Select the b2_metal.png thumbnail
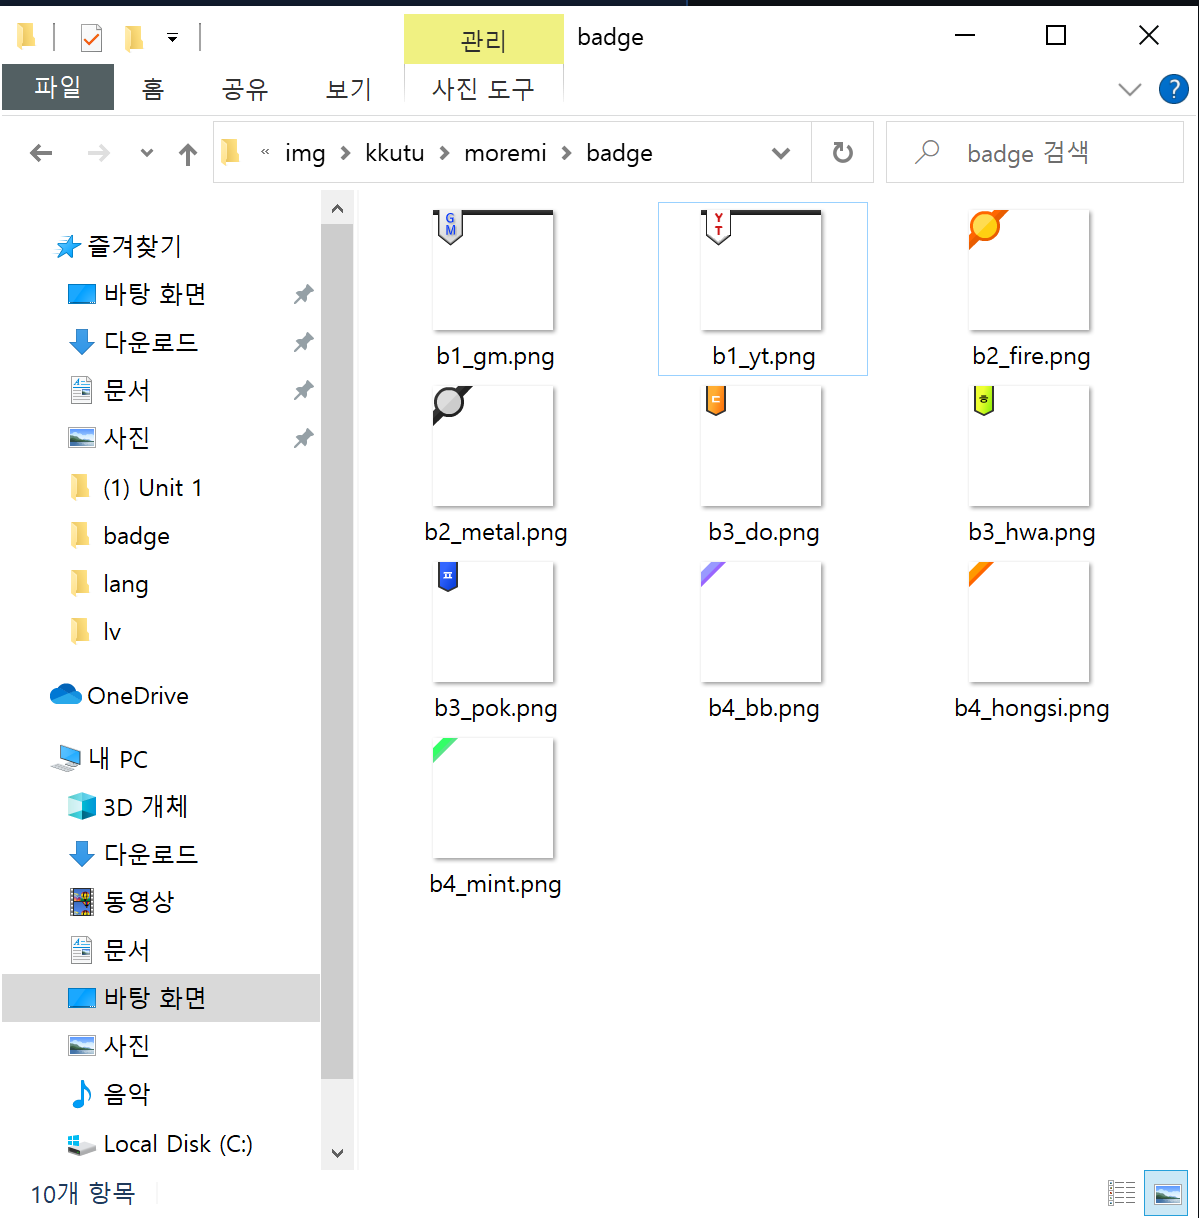 (493, 446)
